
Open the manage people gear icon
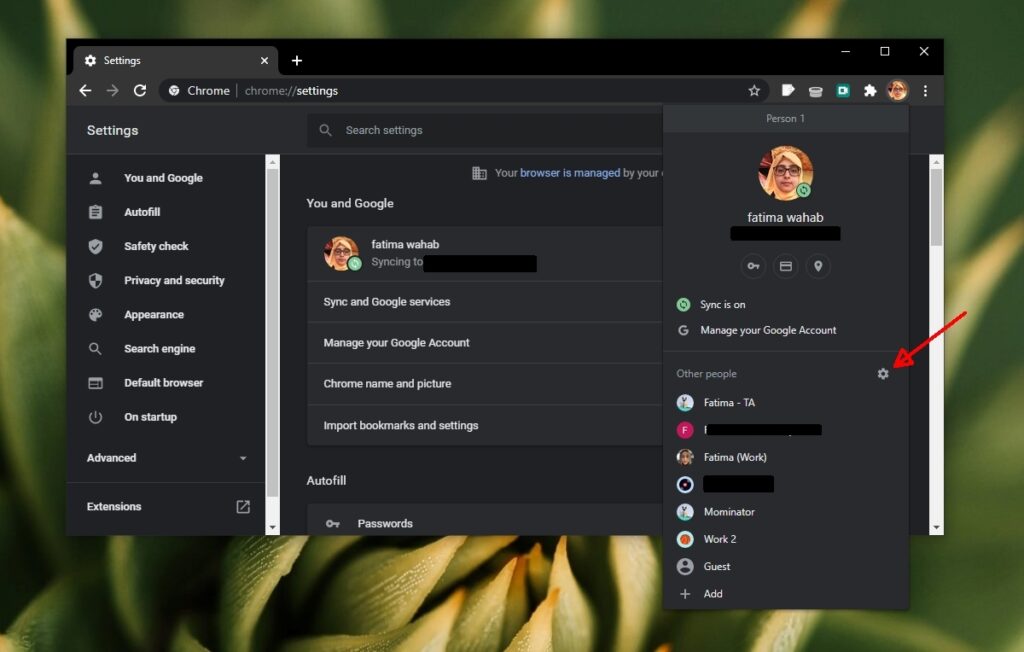click(883, 373)
